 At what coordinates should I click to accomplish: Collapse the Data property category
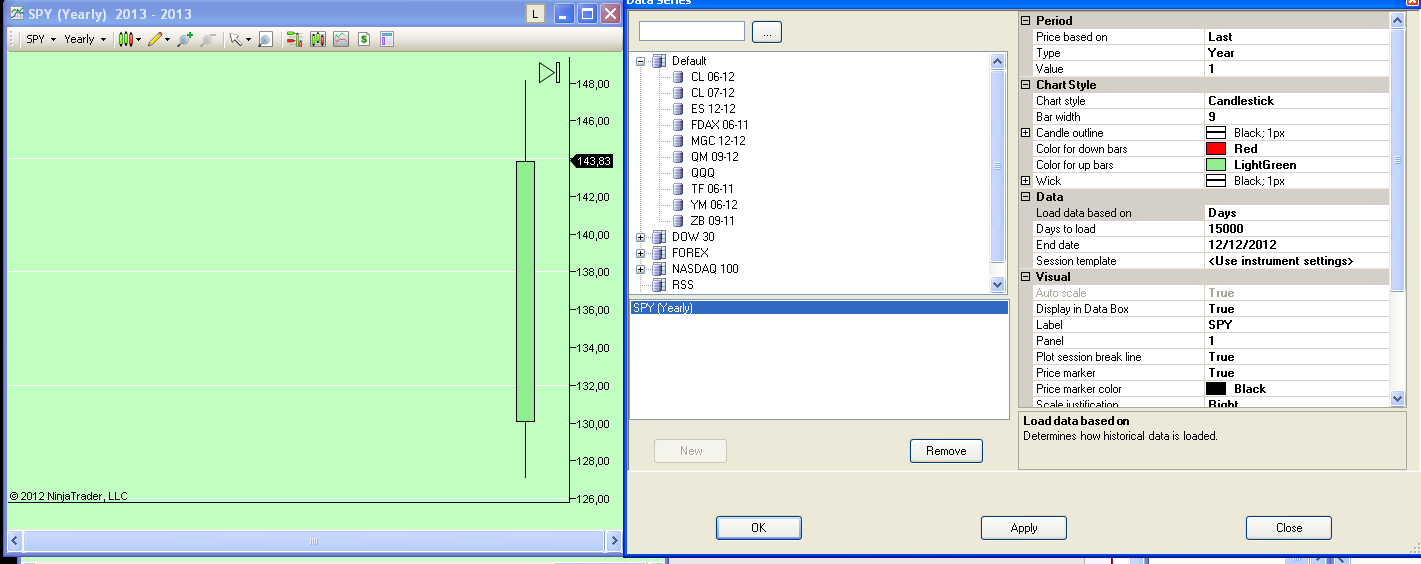coord(1025,197)
